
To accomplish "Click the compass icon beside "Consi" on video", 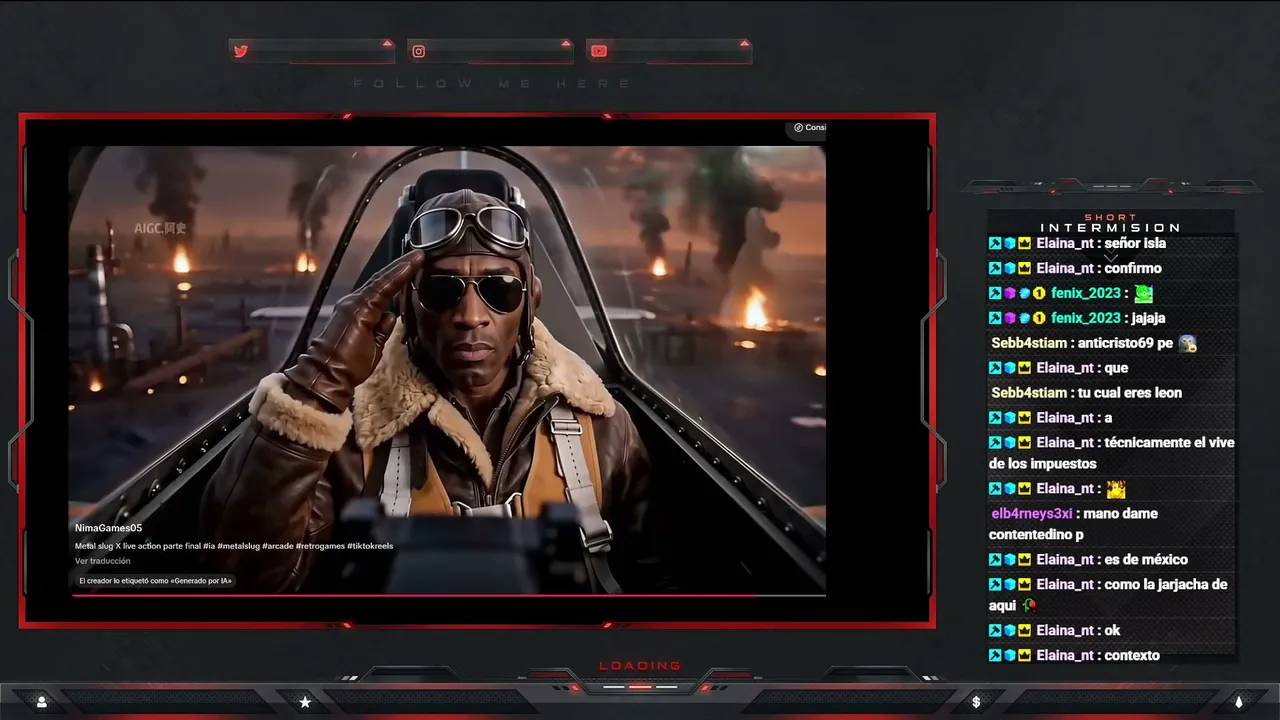I will click(x=799, y=127).
